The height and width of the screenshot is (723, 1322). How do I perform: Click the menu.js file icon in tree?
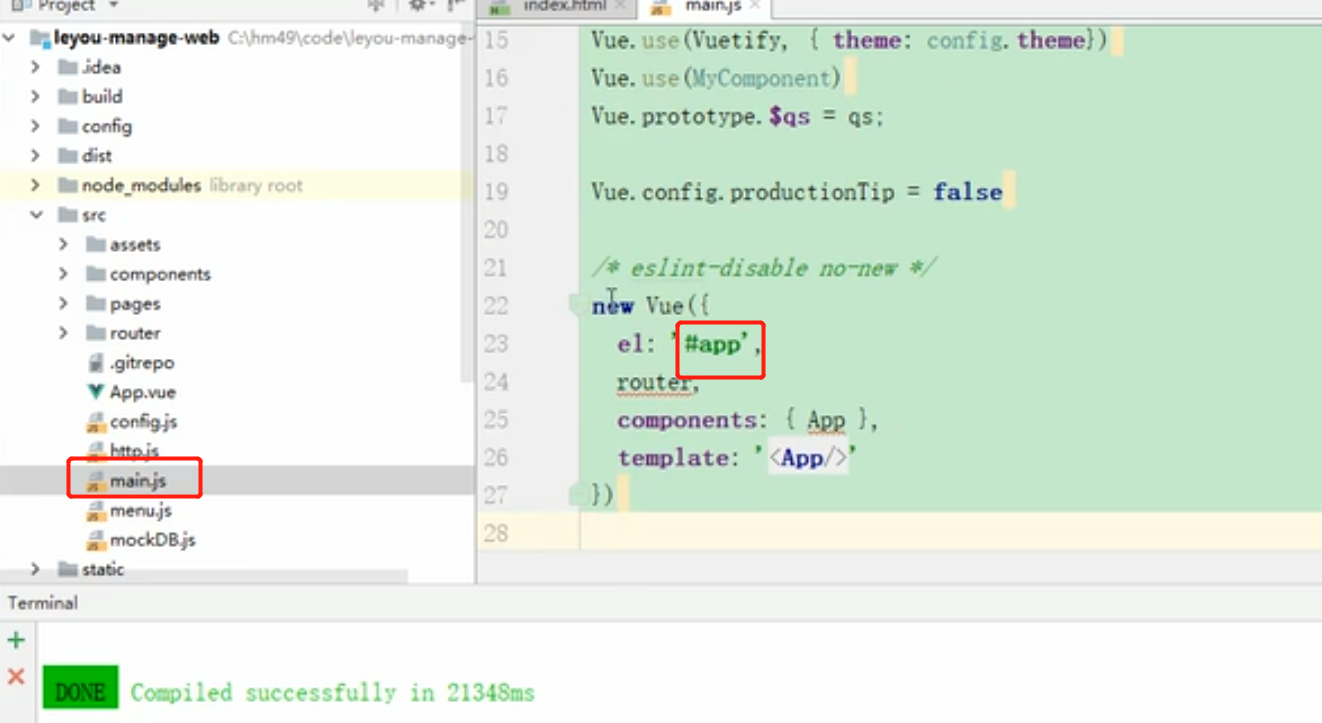pos(96,511)
